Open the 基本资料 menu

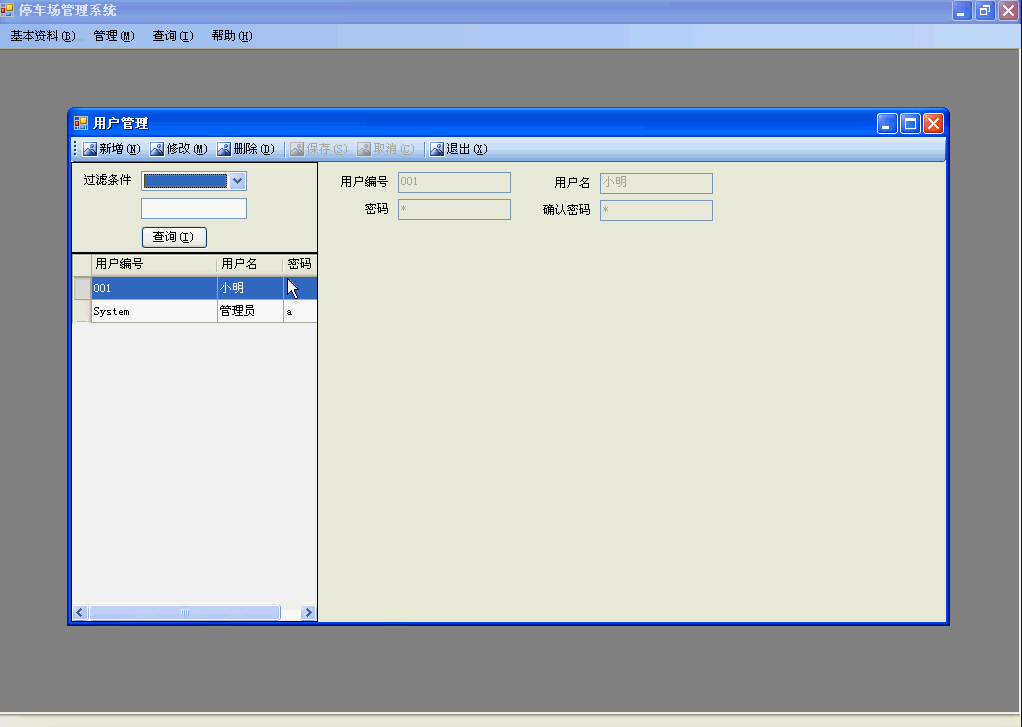click(42, 36)
